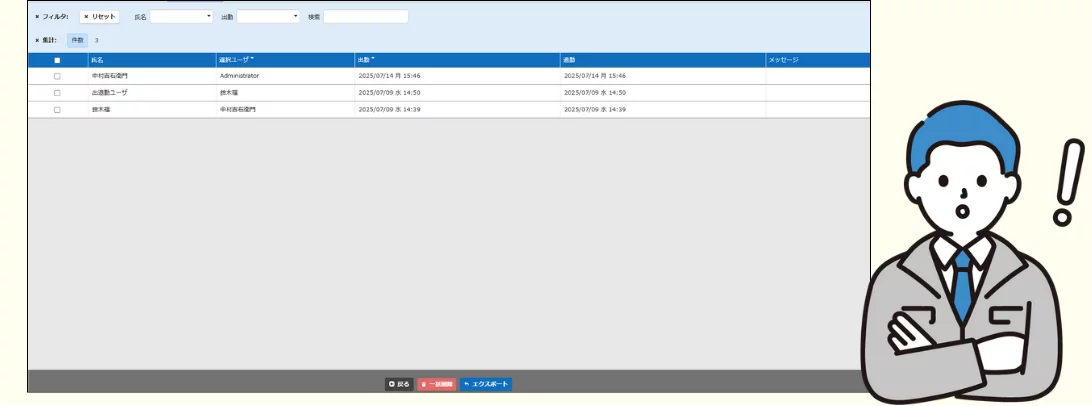Click the red 一括削除 bulk delete button
Screen dimensions: 1092x406
(x=437, y=384)
